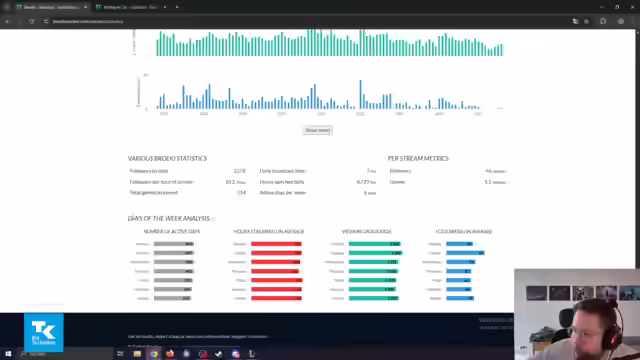Reload the current page
The height and width of the screenshot is (360, 640).
[31, 21]
